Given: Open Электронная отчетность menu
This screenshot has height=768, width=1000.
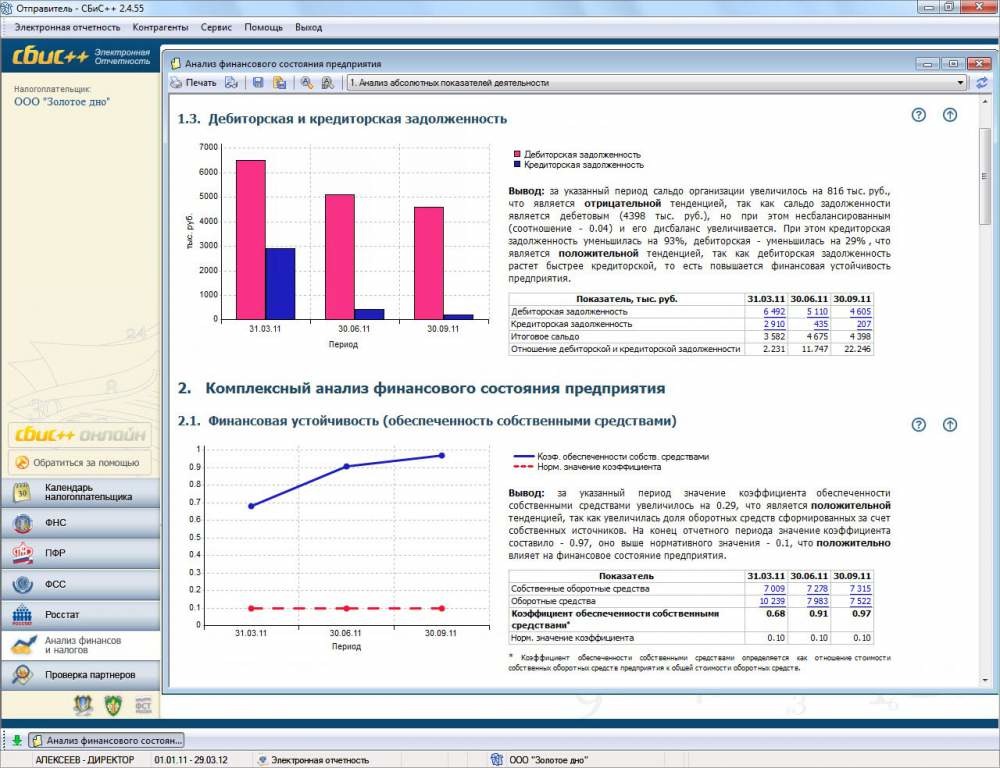Looking at the screenshot, I should 68,27.
